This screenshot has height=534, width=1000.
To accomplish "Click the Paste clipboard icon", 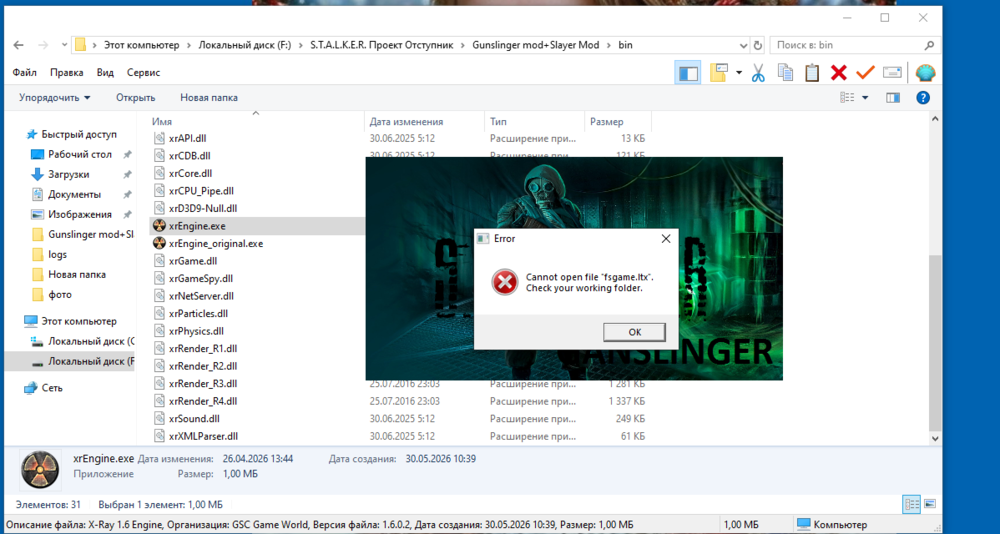I will tap(812, 73).
